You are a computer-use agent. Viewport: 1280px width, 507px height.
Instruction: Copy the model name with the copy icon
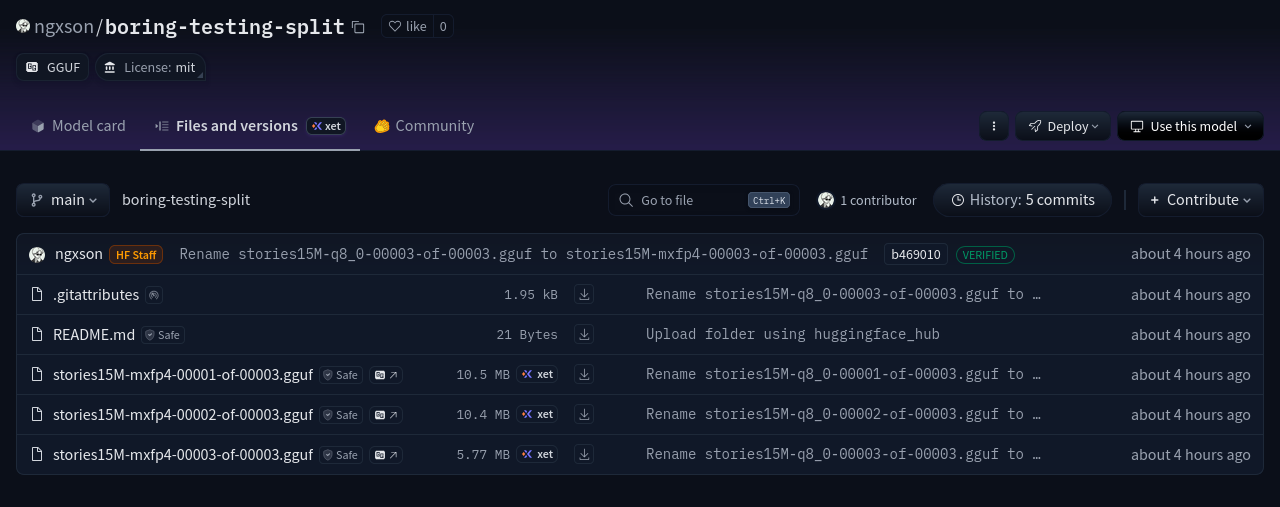click(358, 27)
